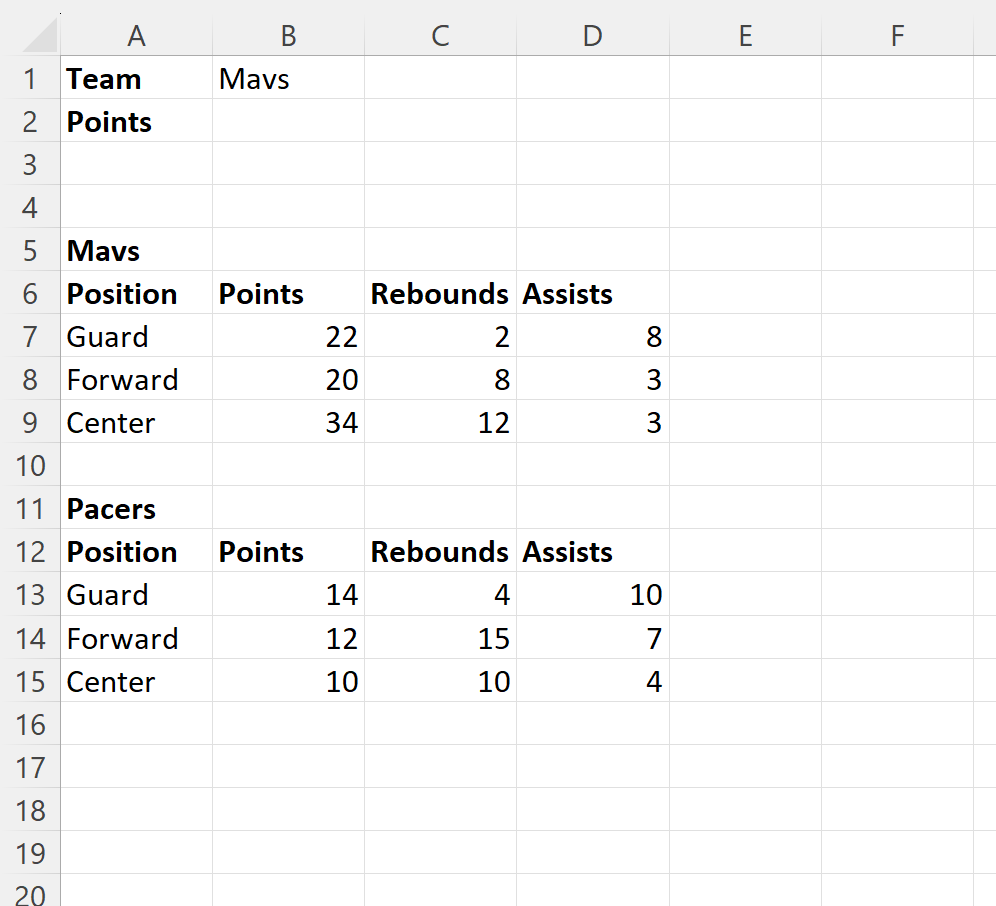
Task: Select the row 1 header
Action: [30, 79]
